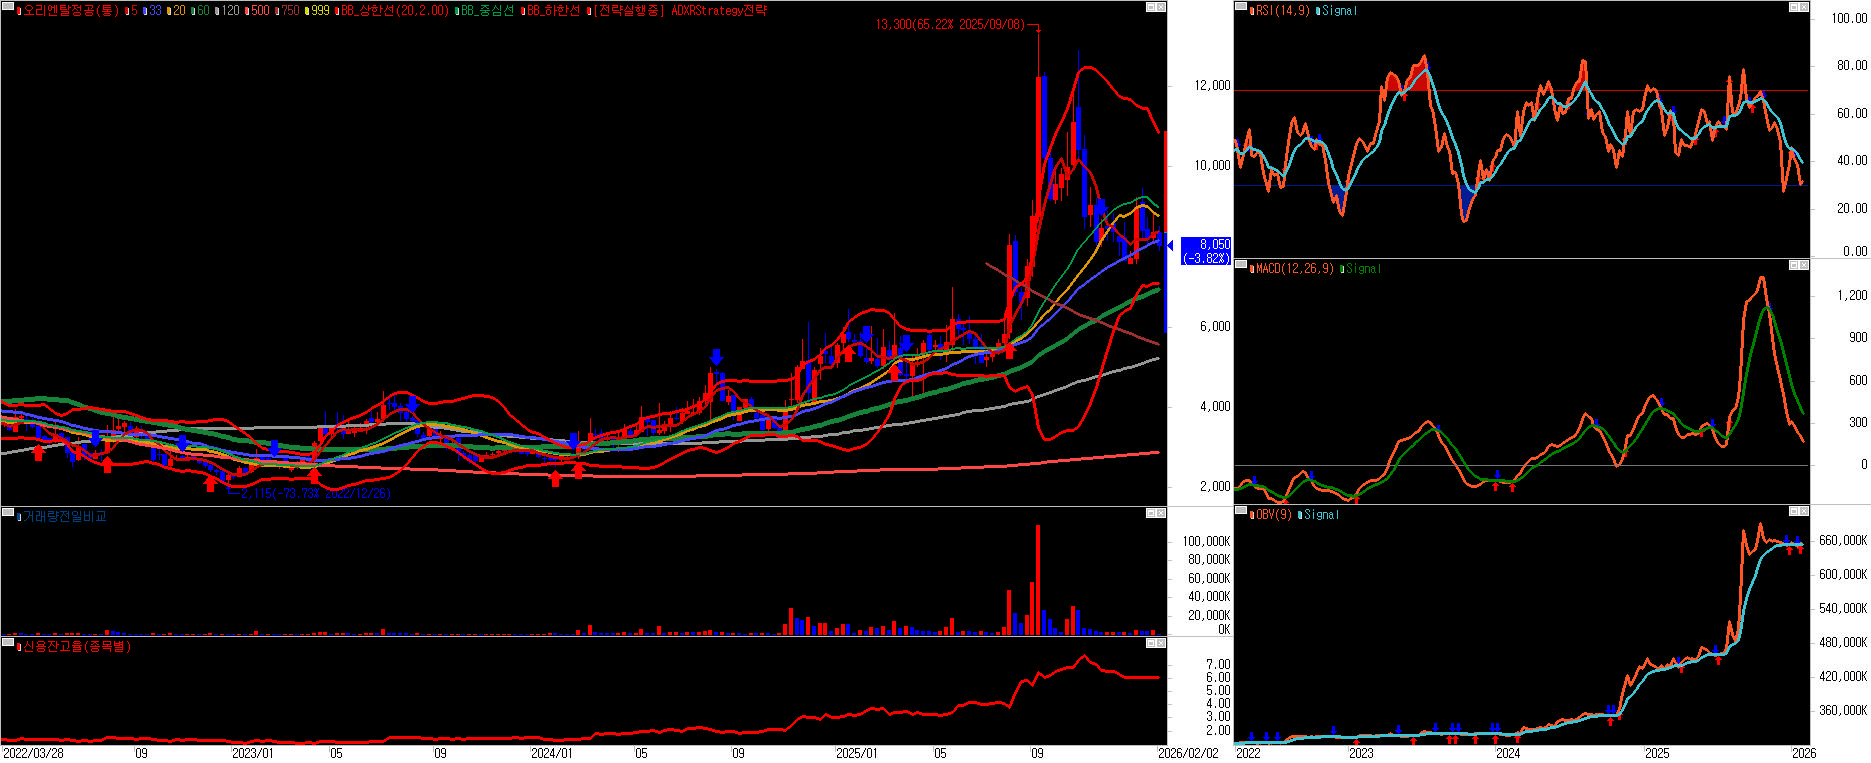Click the Signal legend in RSI panel

tap(1340, 11)
